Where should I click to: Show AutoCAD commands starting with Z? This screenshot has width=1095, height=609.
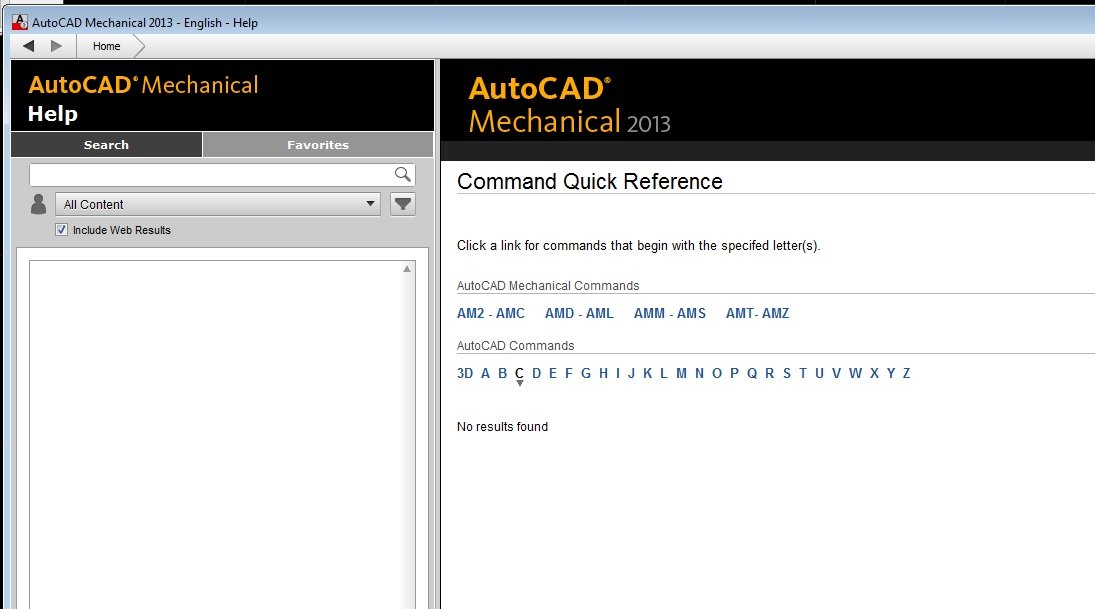pos(906,374)
